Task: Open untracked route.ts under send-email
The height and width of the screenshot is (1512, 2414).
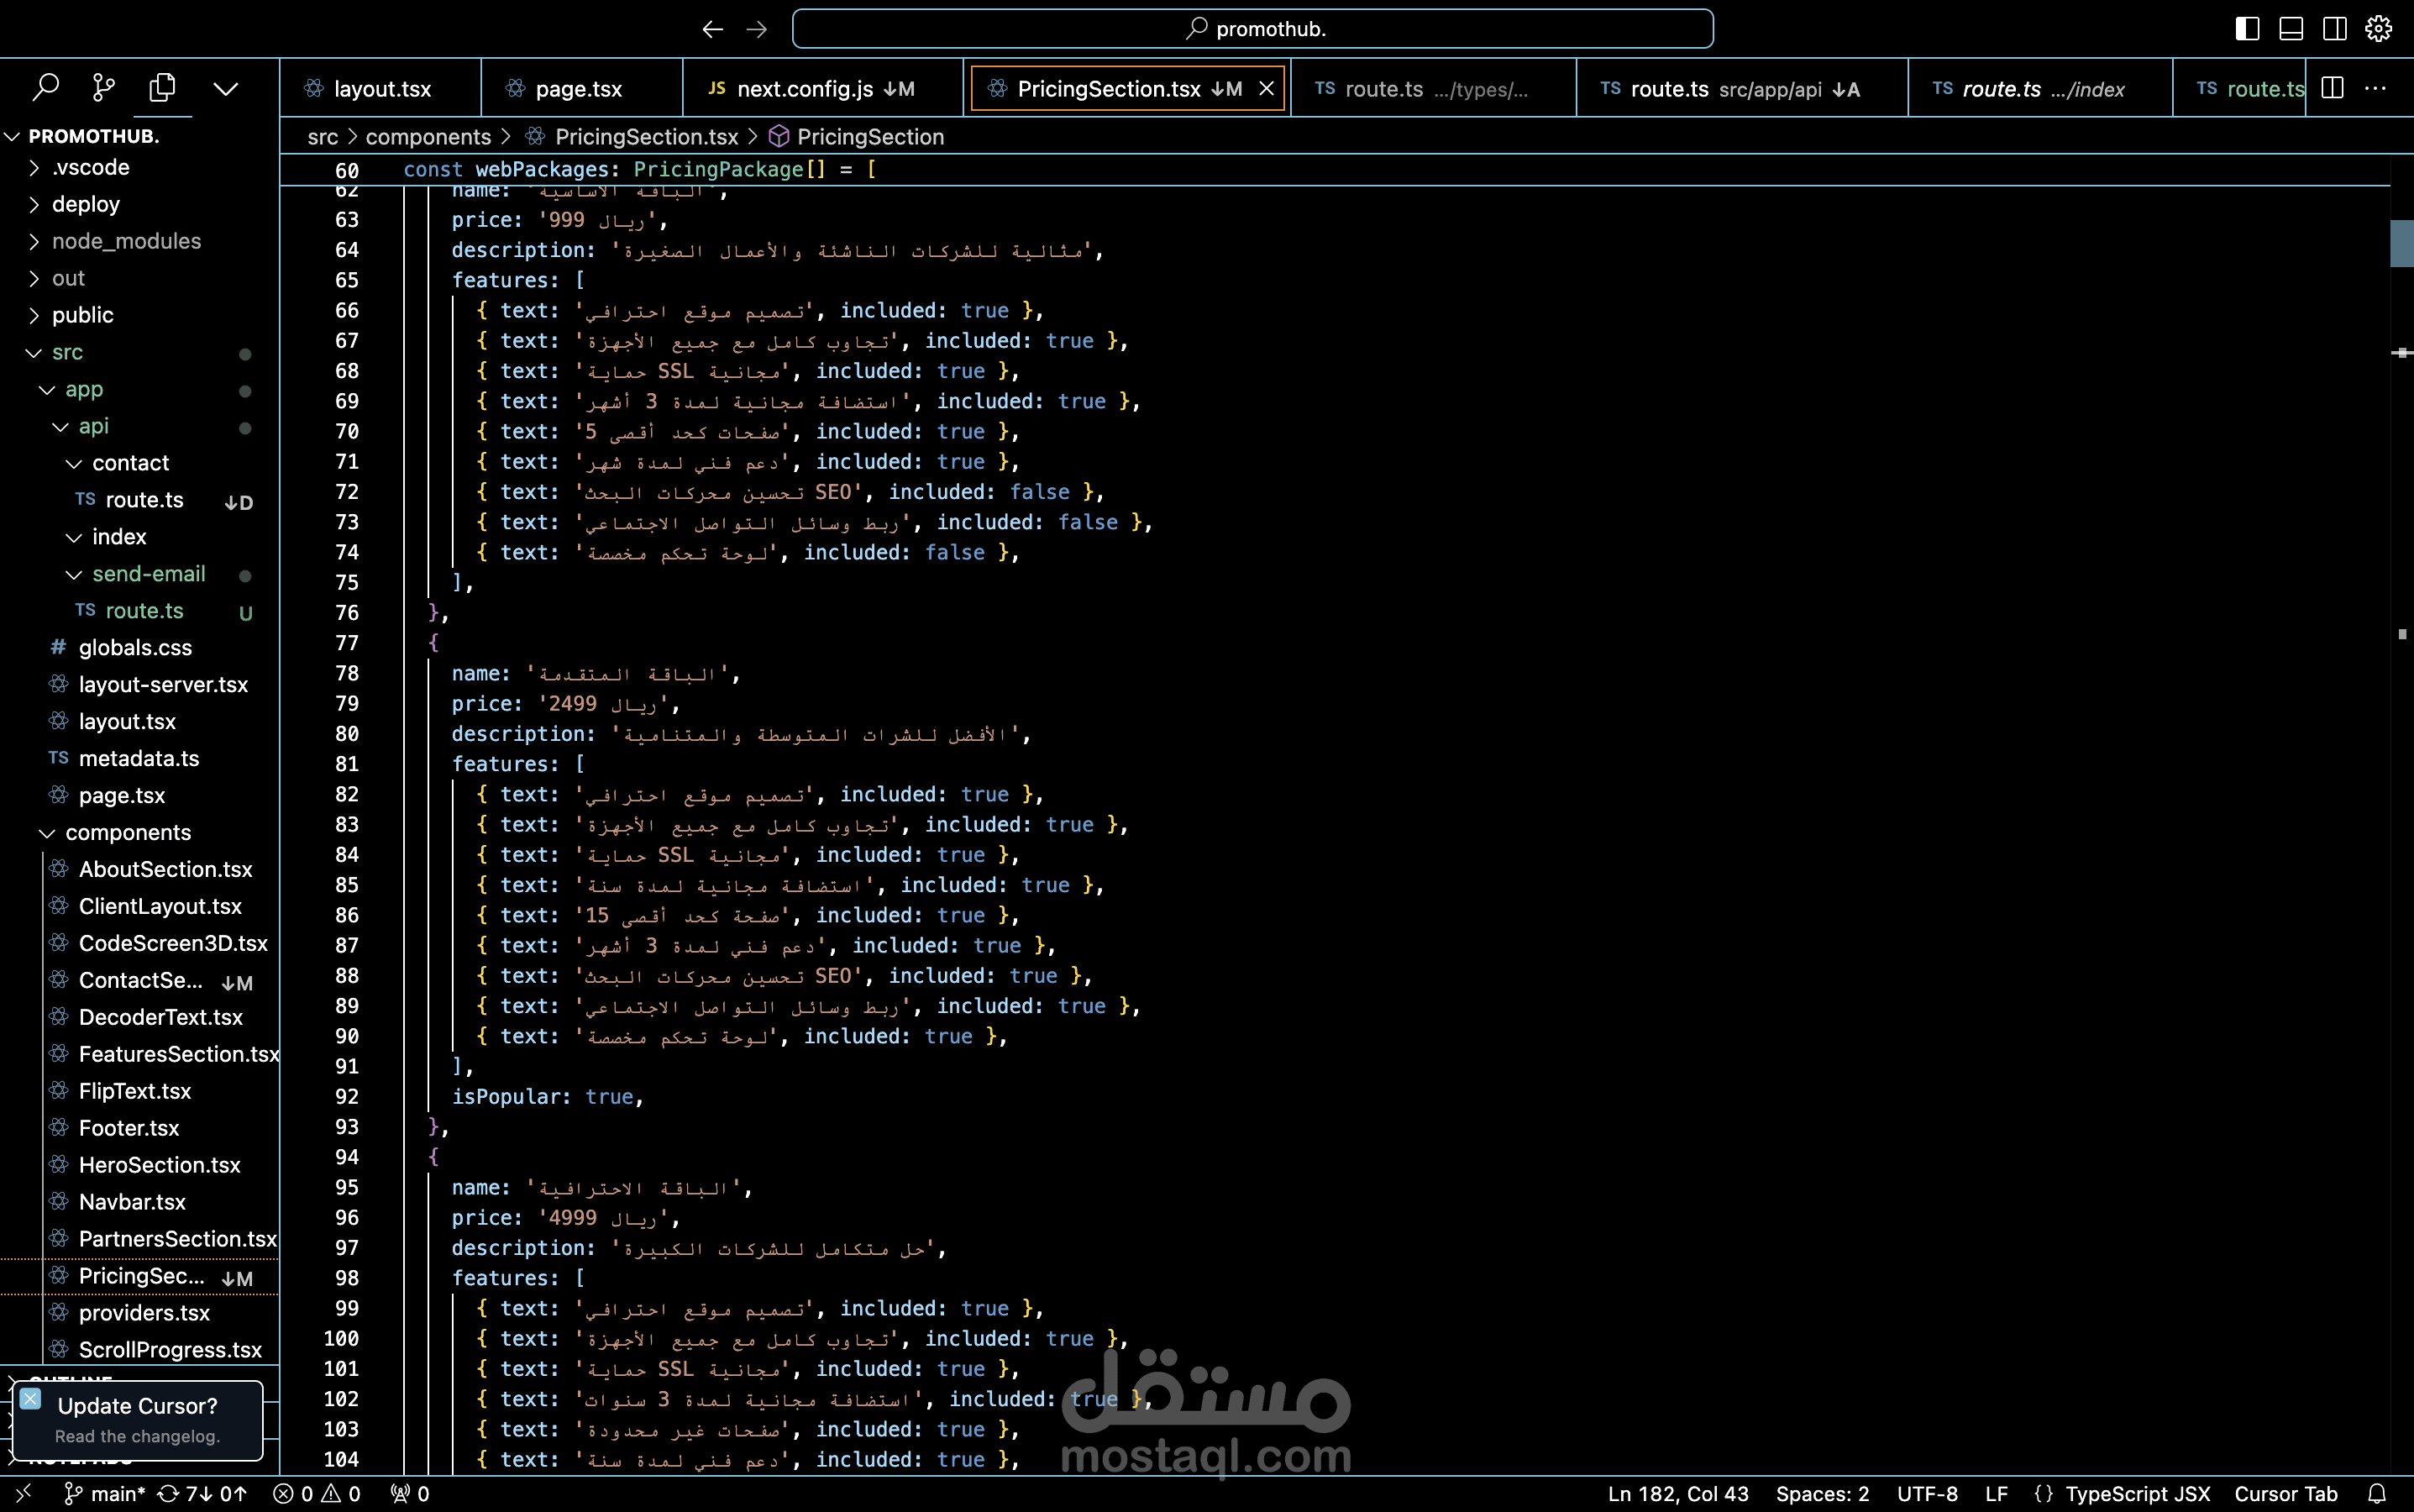Action: tap(144, 611)
